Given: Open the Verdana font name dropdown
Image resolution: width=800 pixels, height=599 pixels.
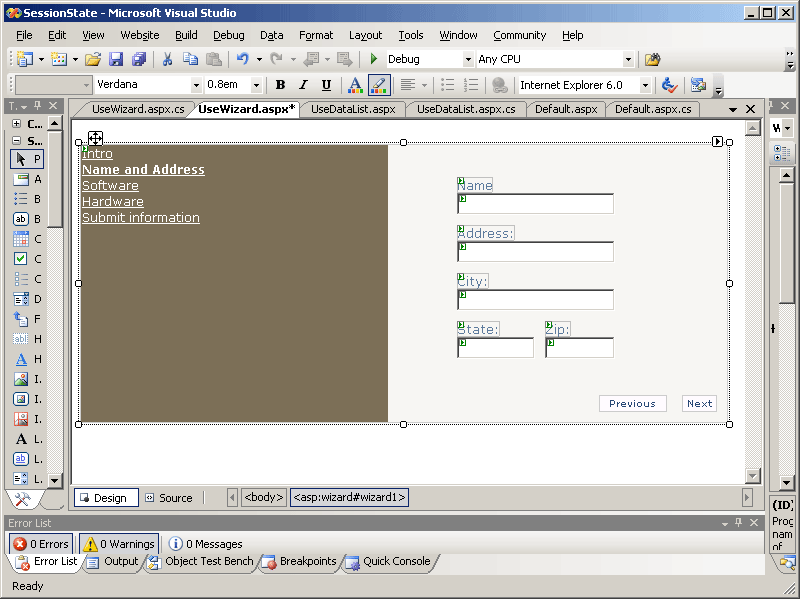Looking at the screenshot, I should click(x=196, y=86).
